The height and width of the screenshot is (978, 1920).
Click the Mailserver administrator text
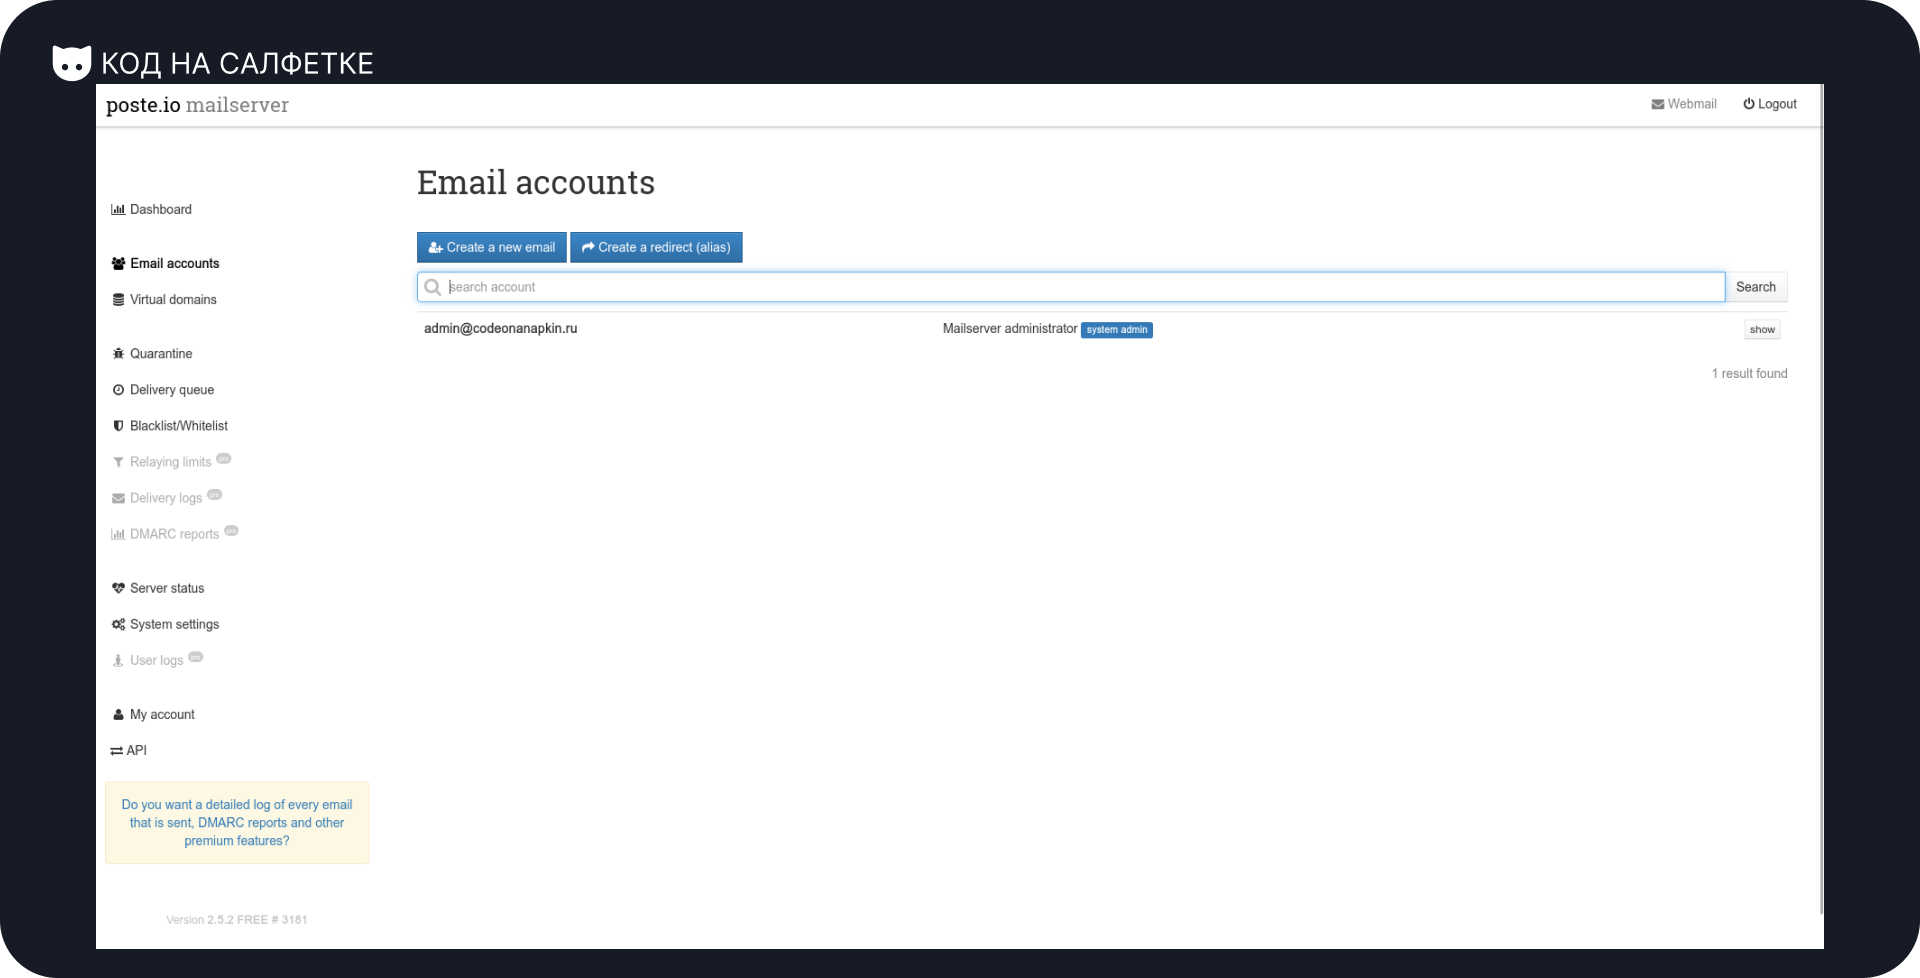pyautogui.click(x=1010, y=329)
